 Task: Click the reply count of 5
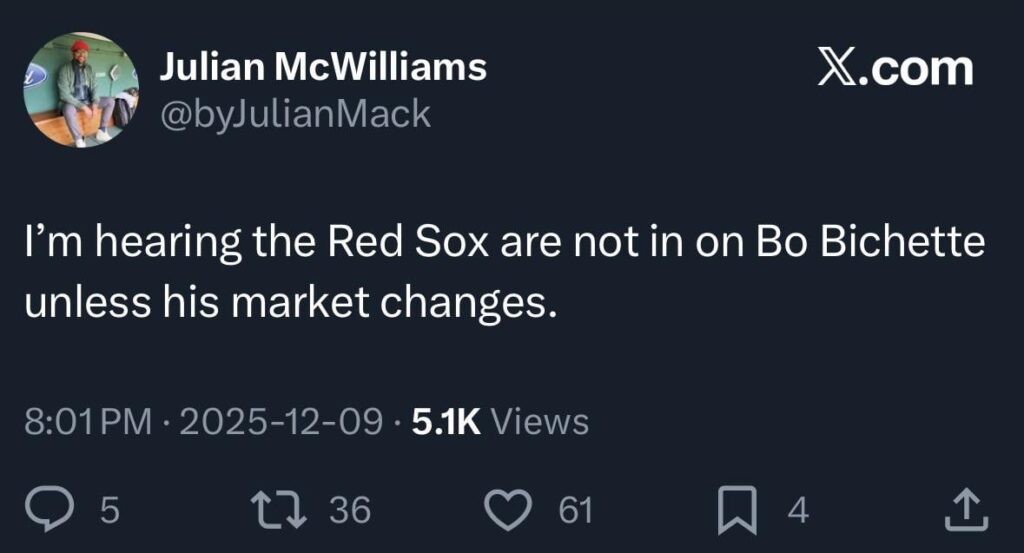110,511
